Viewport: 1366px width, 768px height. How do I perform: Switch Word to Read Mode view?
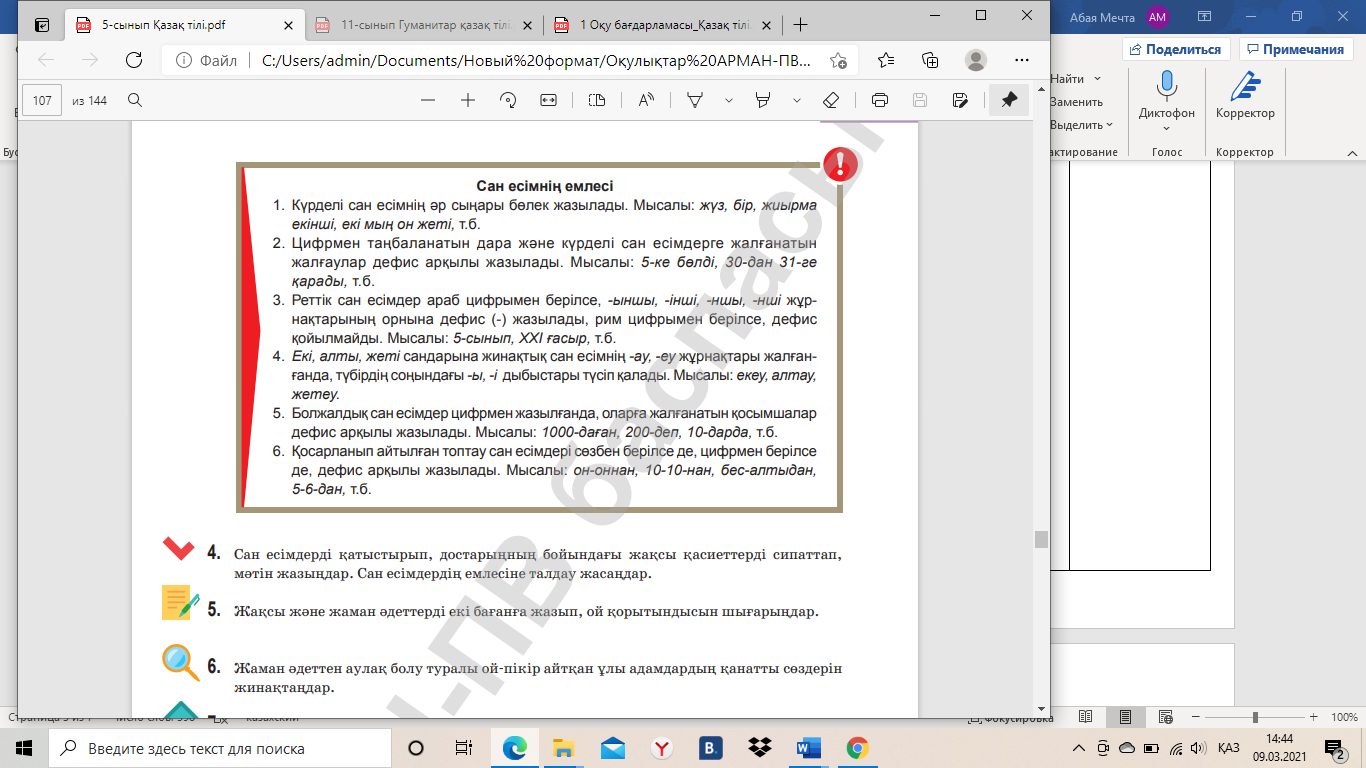pyautogui.click(x=1086, y=717)
